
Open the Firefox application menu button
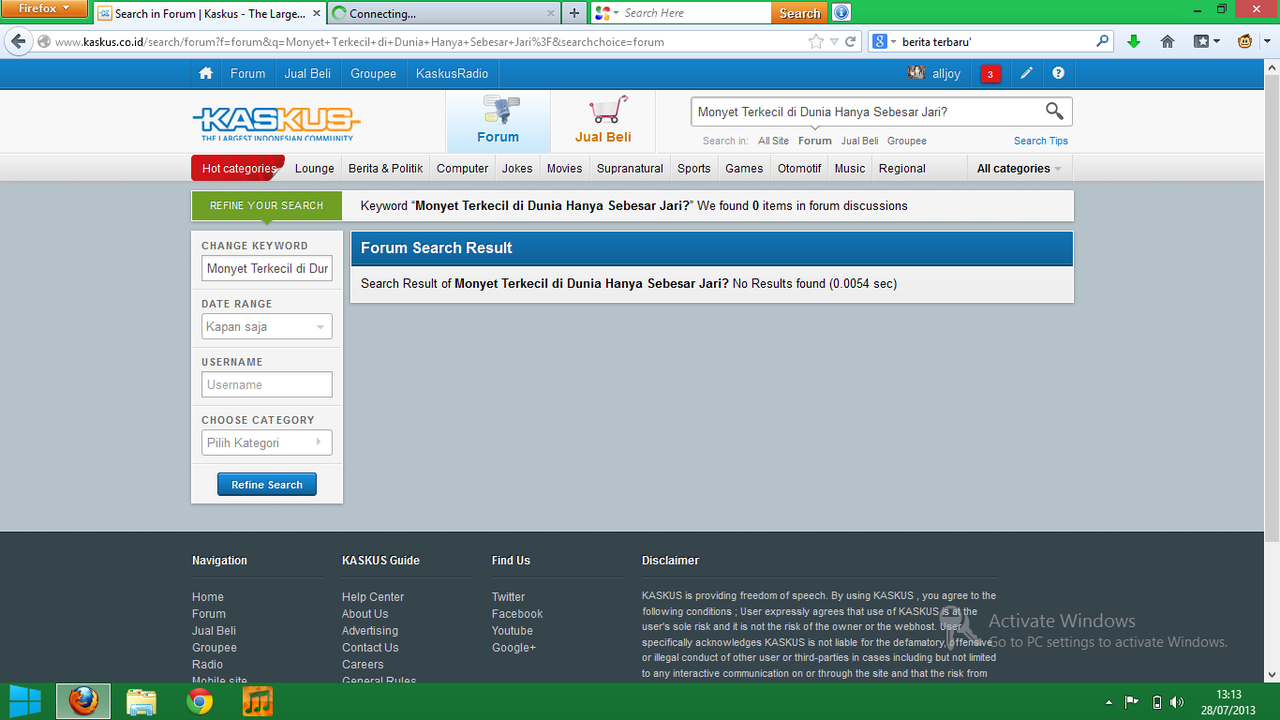coord(44,9)
